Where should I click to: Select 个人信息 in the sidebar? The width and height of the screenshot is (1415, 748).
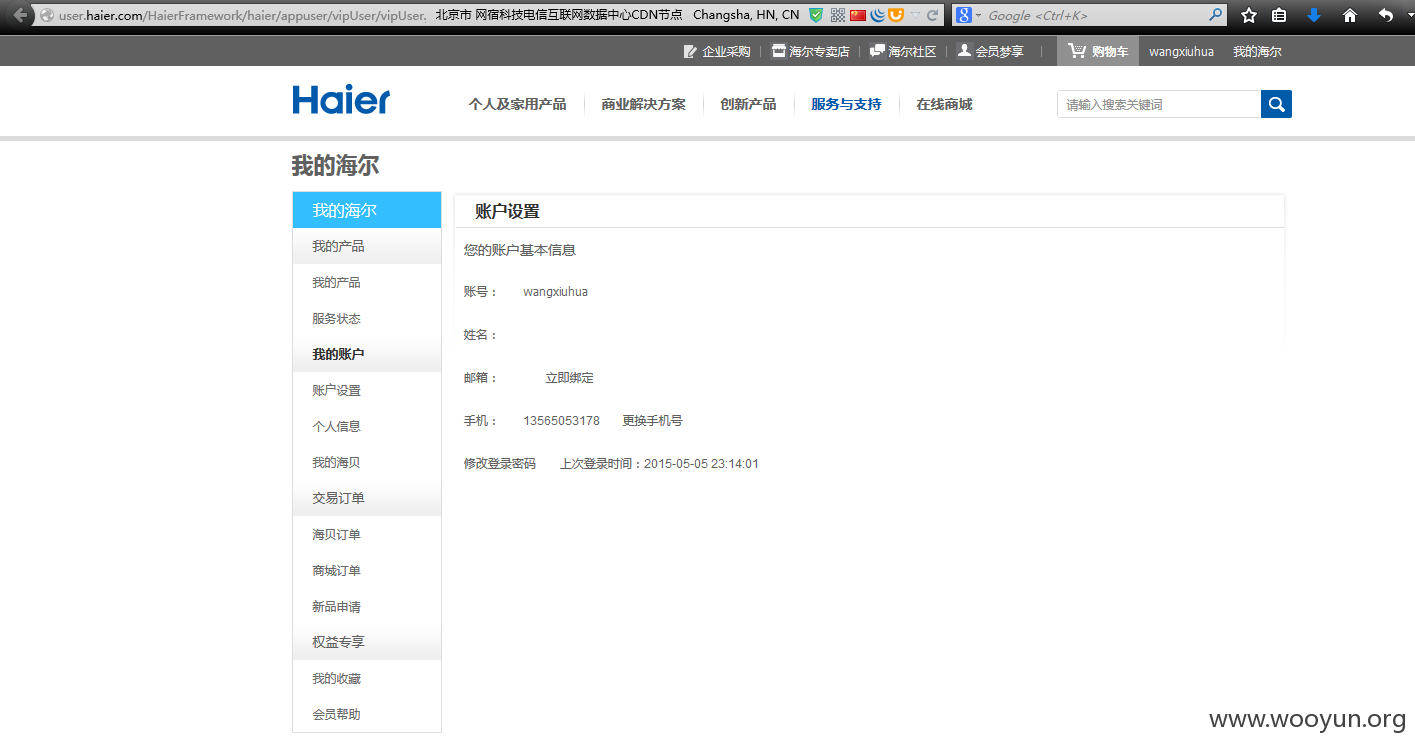(x=336, y=426)
